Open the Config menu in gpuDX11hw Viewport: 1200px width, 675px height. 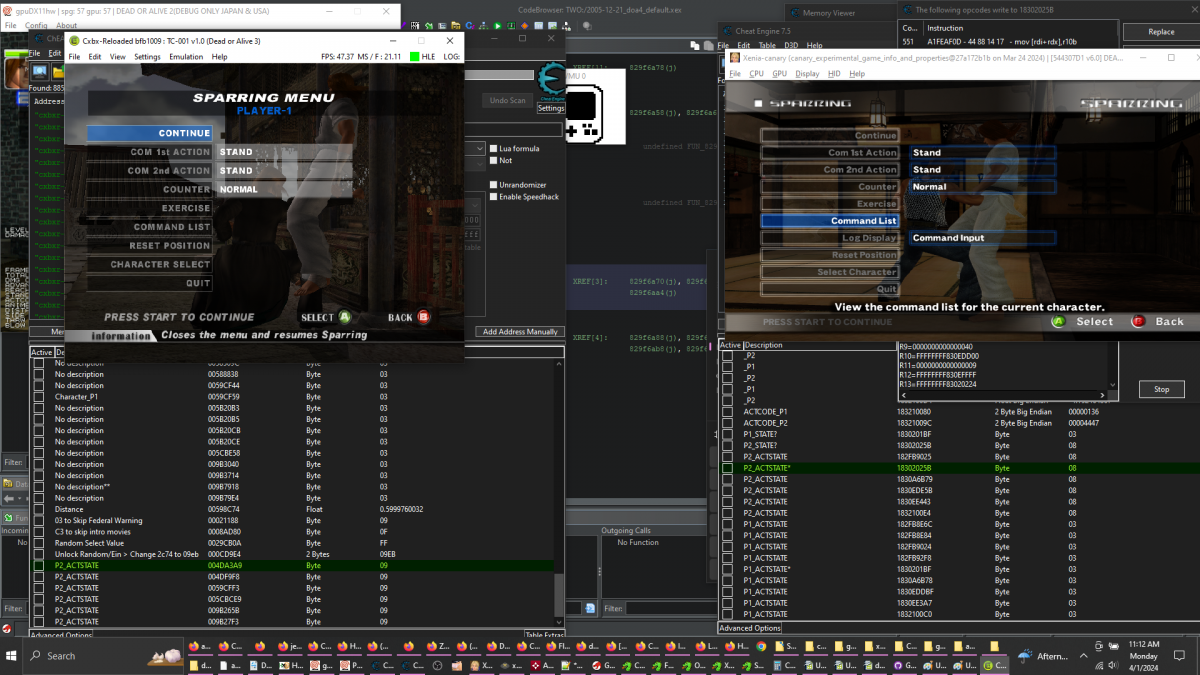click(36, 26)
